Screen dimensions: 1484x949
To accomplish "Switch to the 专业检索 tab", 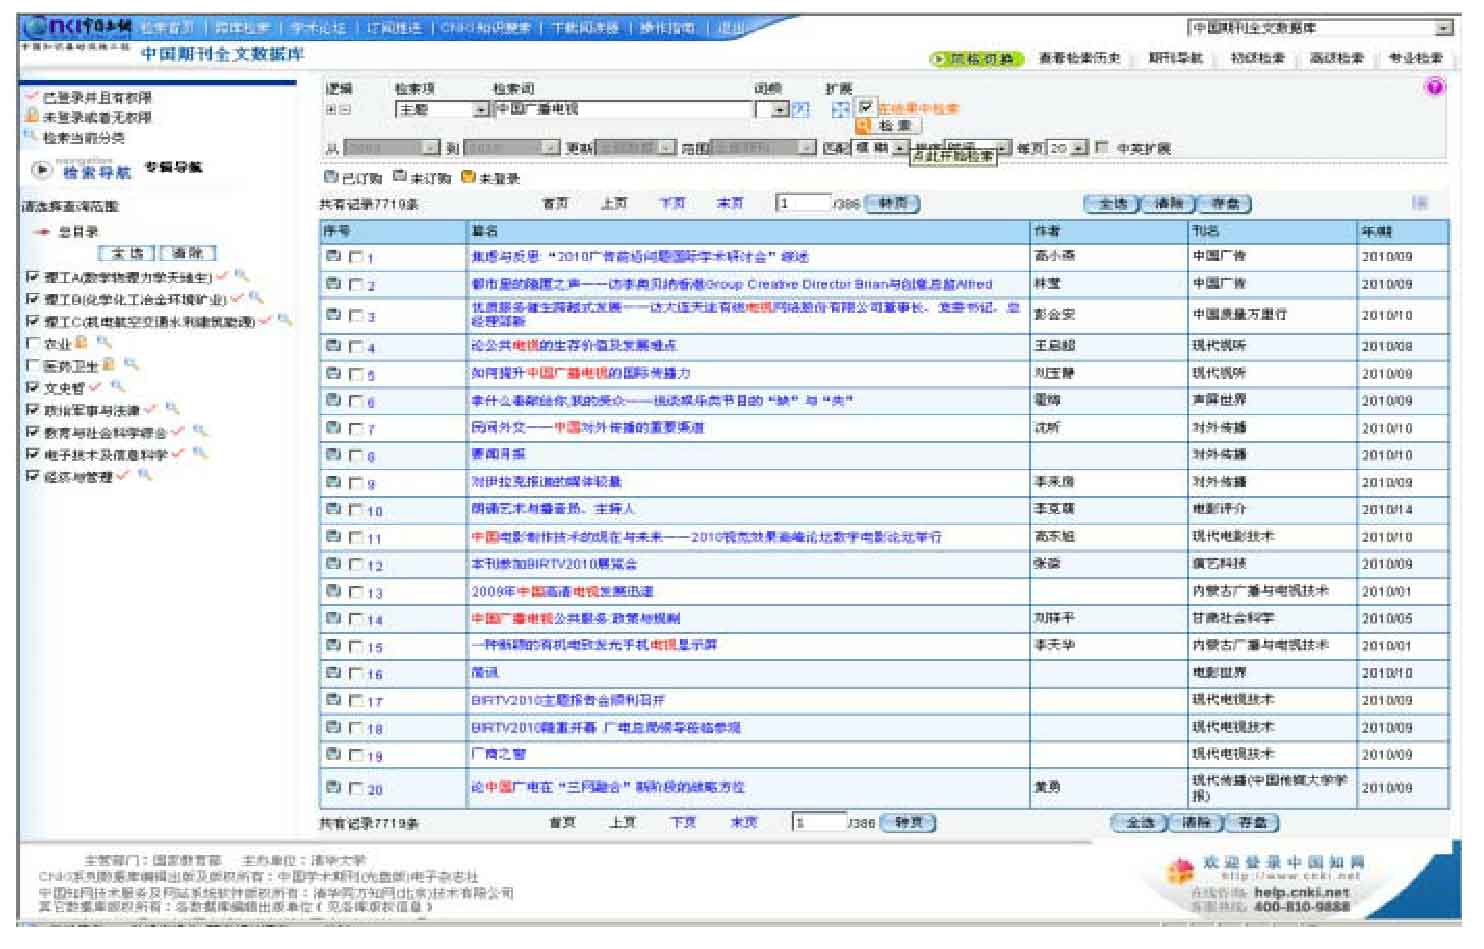I will point(1415,58).
